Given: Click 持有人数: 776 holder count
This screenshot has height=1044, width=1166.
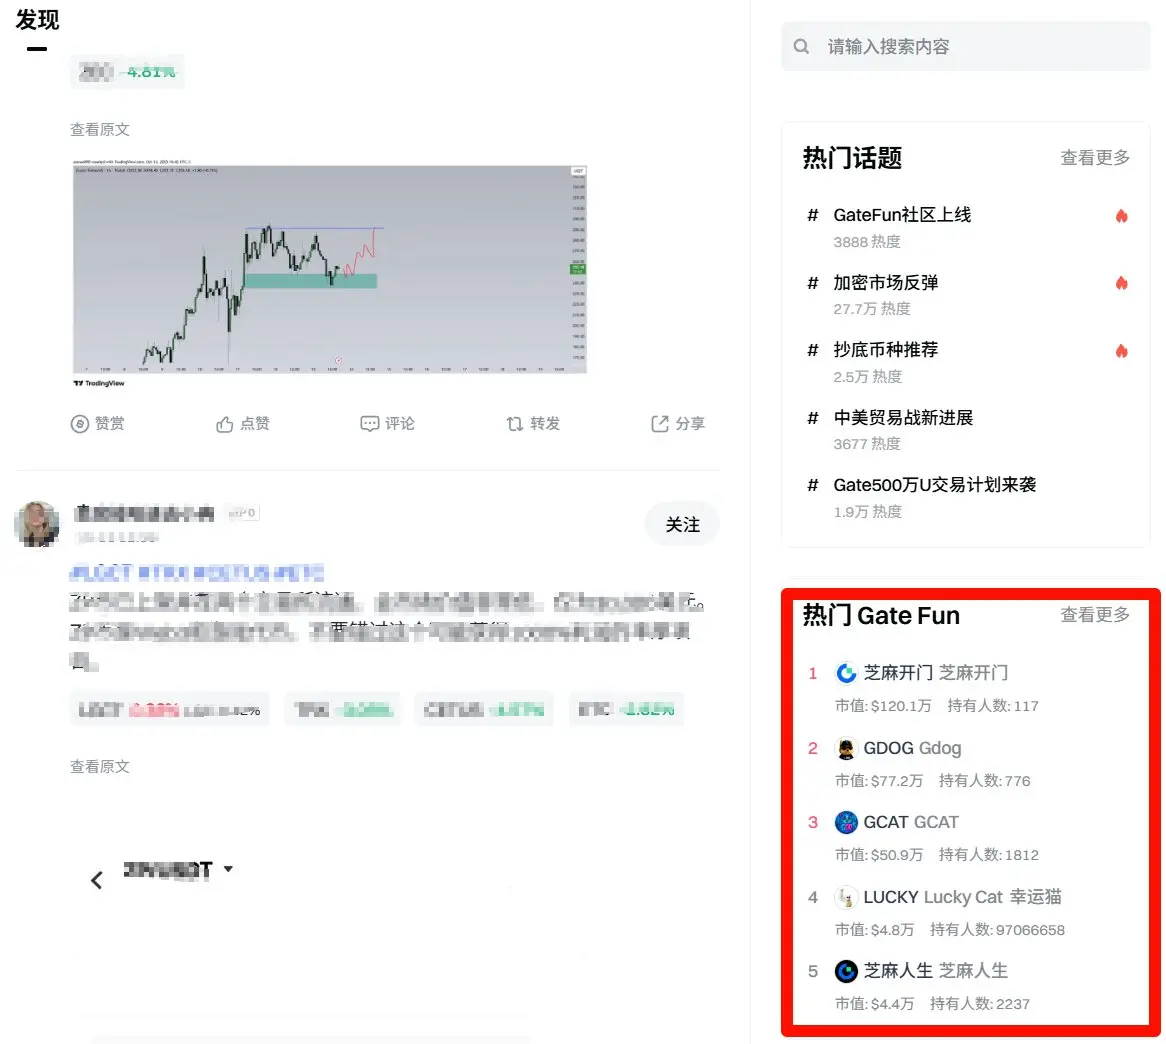Looking at the screenshot, I should [985, 781].
